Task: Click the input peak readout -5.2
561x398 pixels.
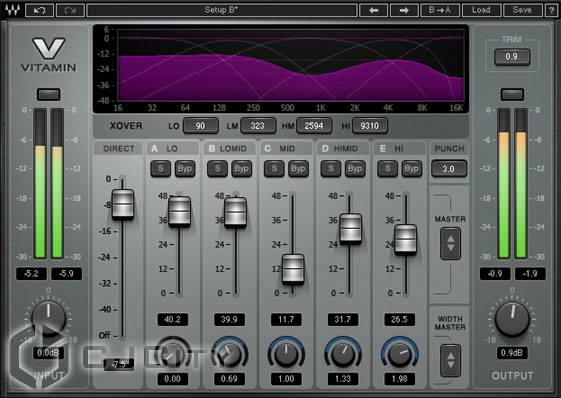Action: point(31,274)
